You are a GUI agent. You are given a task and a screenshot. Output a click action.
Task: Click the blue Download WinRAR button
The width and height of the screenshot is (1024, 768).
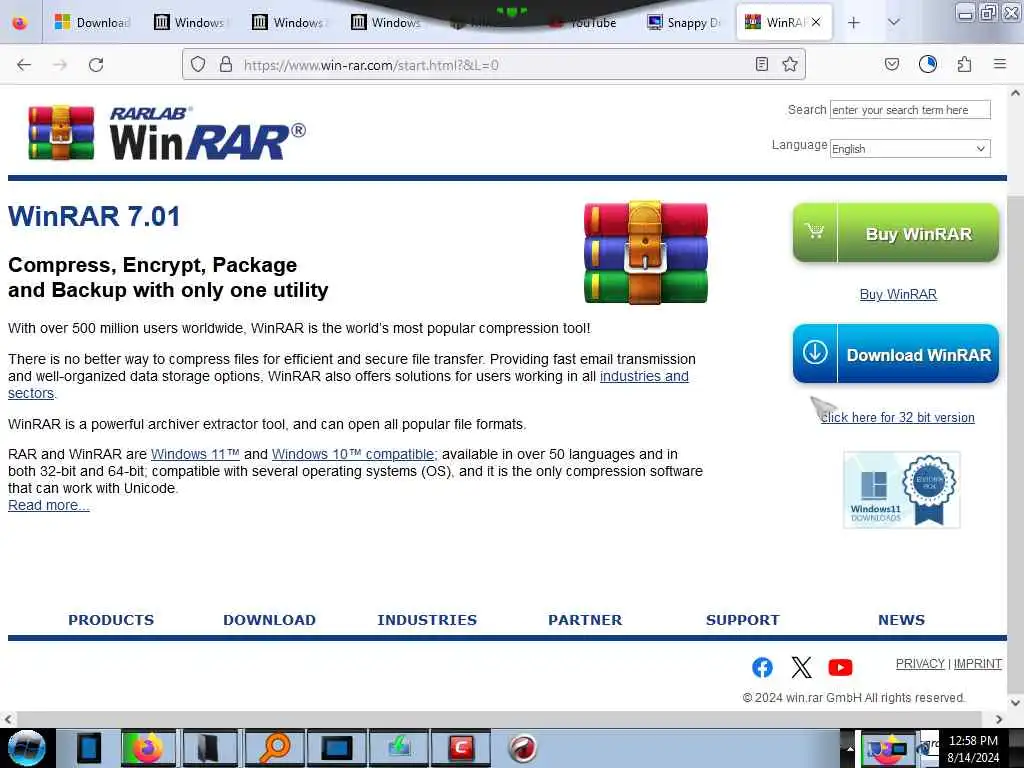pyautogui.click(x=895, y=354)
